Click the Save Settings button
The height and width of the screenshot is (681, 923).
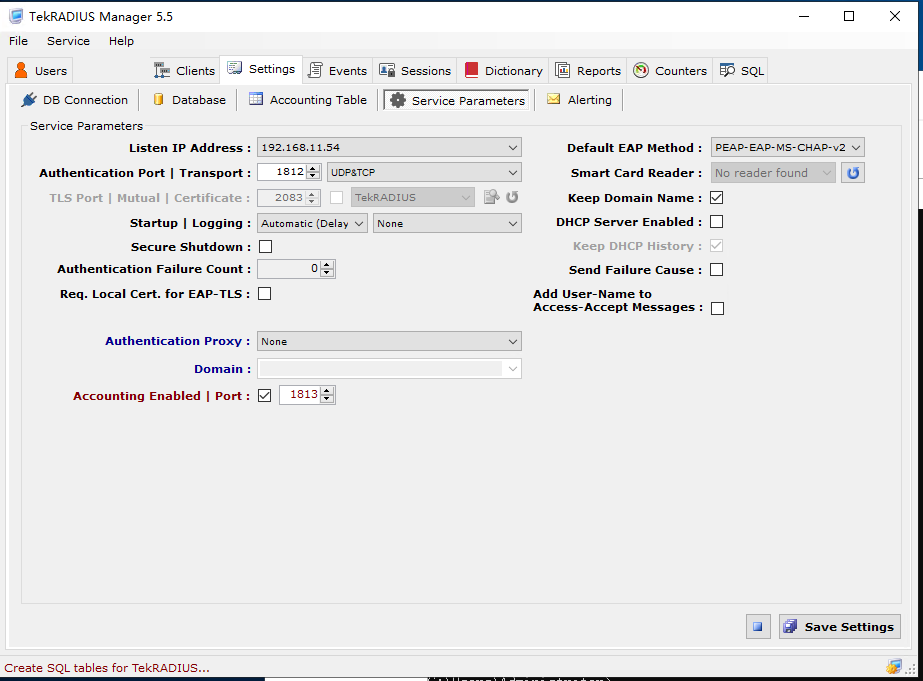coord(840,627)
